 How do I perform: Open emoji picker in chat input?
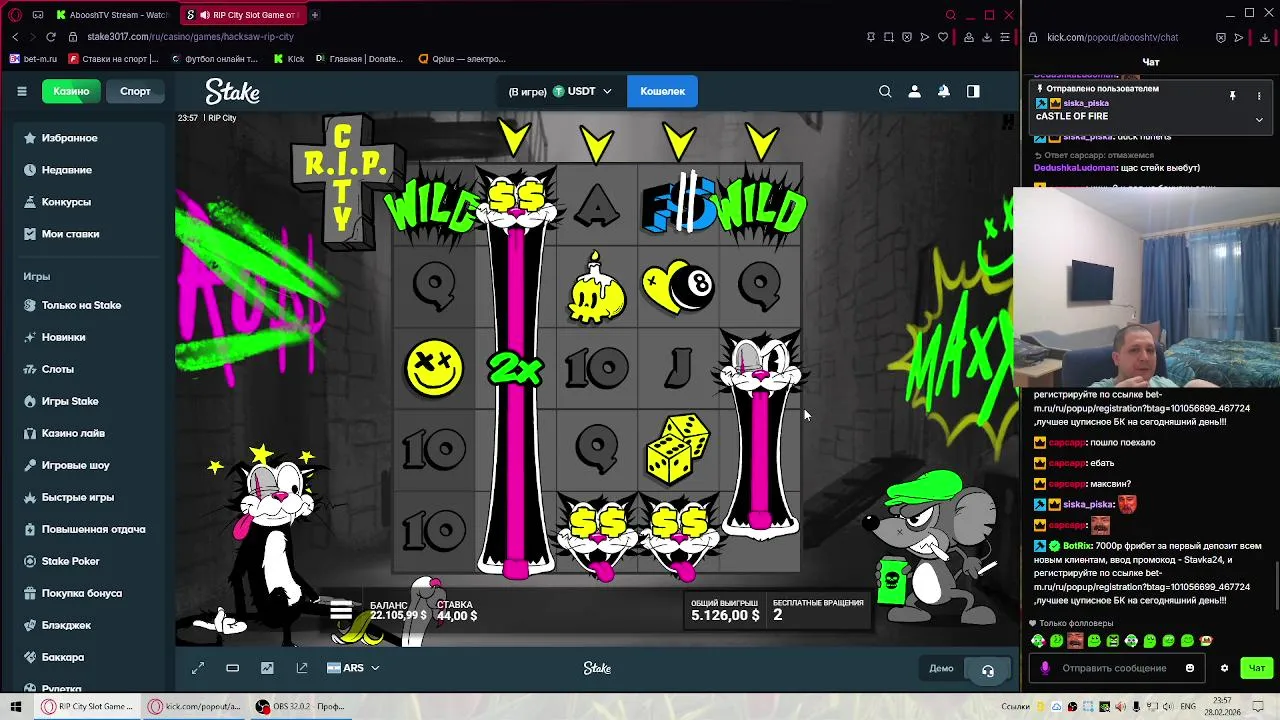(1190, 668)
